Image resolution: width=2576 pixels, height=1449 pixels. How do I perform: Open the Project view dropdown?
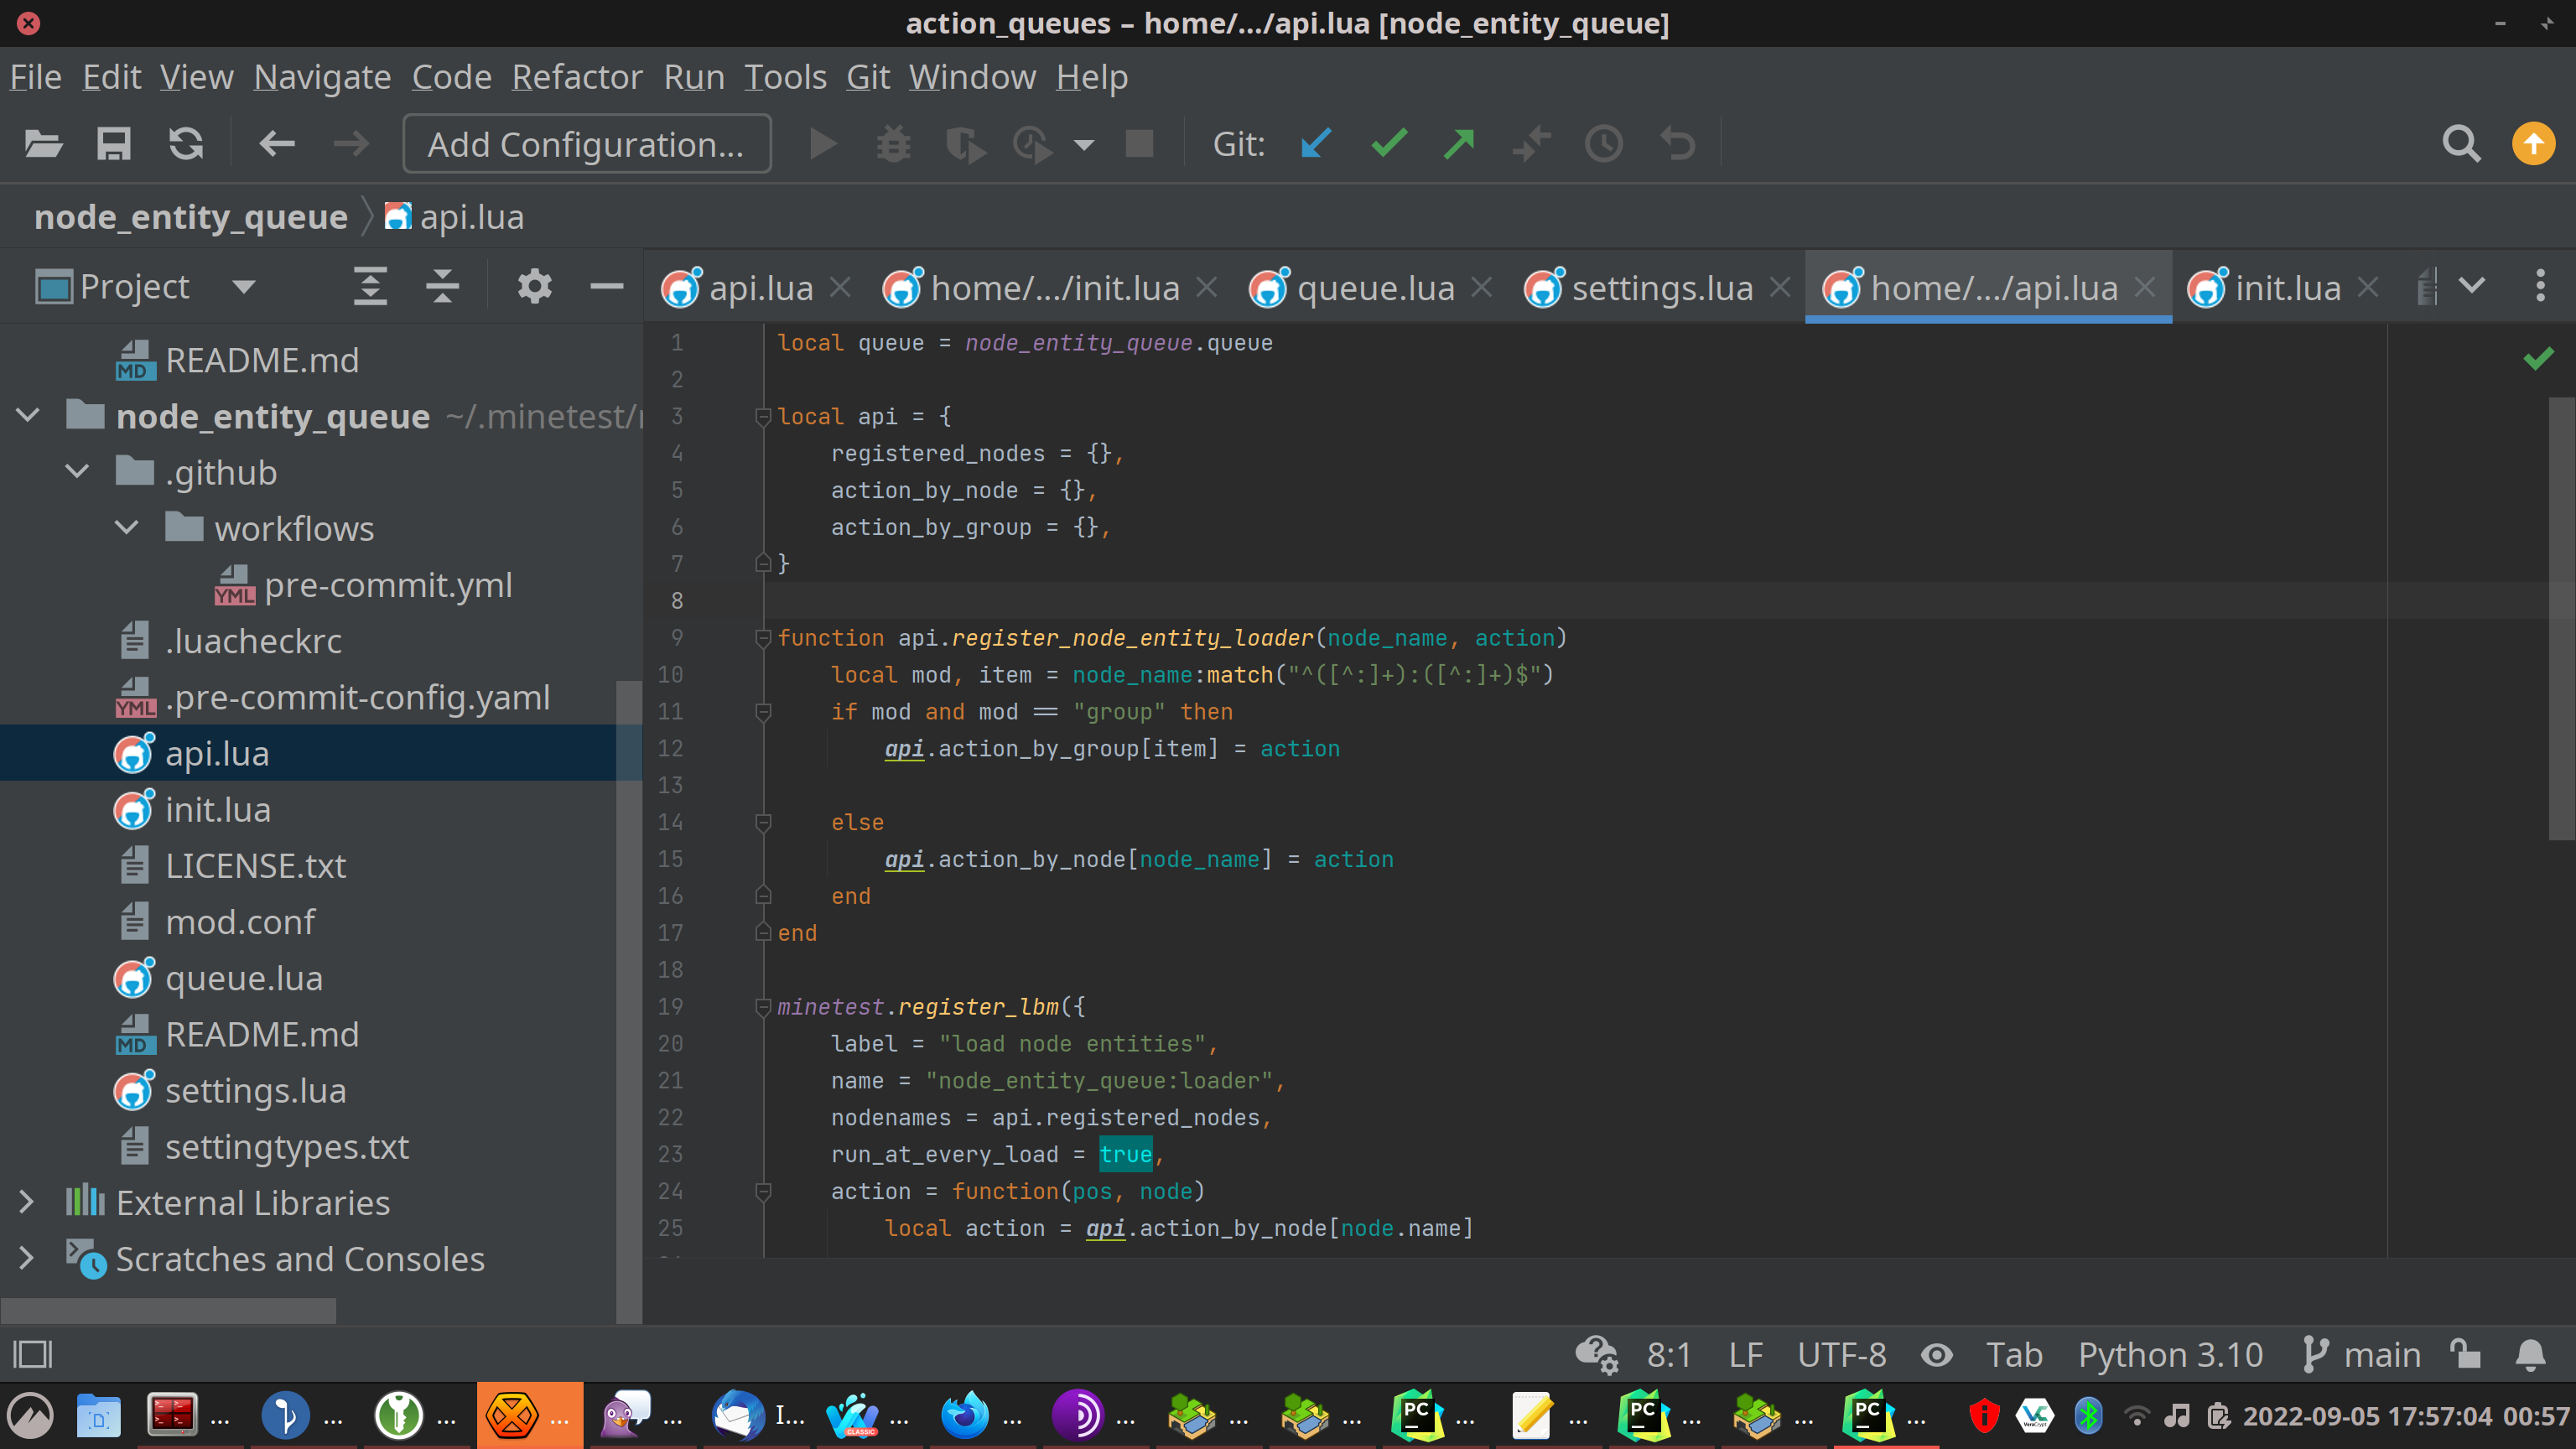click(243, 287)
